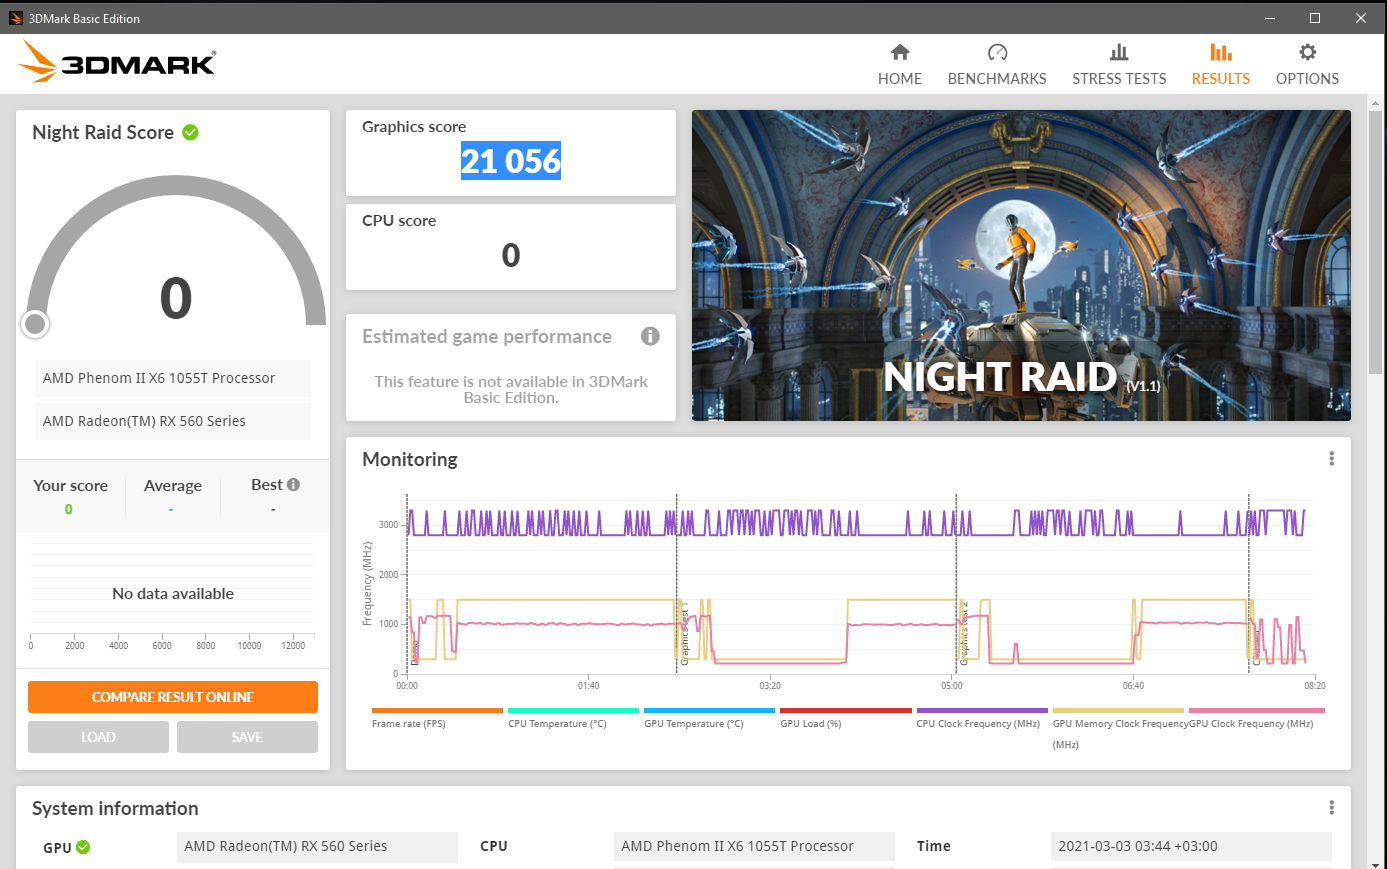Click the AMD Radeon RX 560 Series field under score
The width and height of the screenshot is (1387, 869).
pos(173,421)
